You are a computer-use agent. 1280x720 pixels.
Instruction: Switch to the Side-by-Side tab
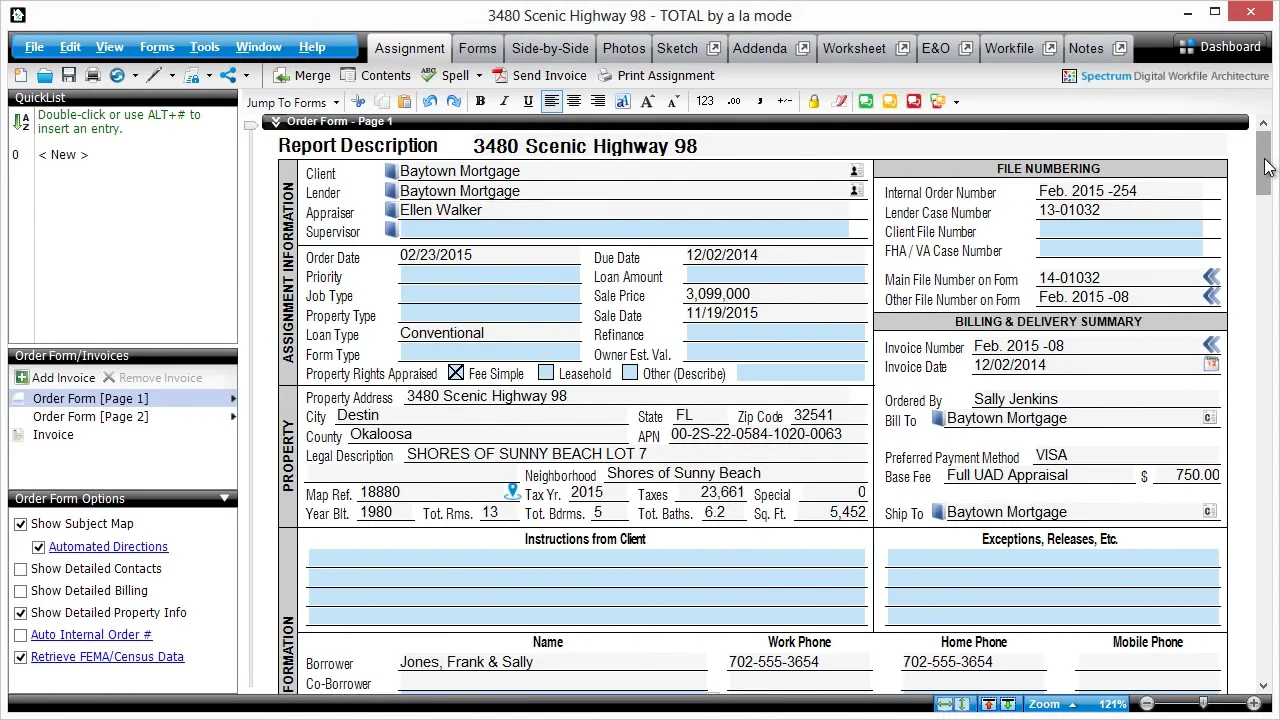click(x=550, y=48)
